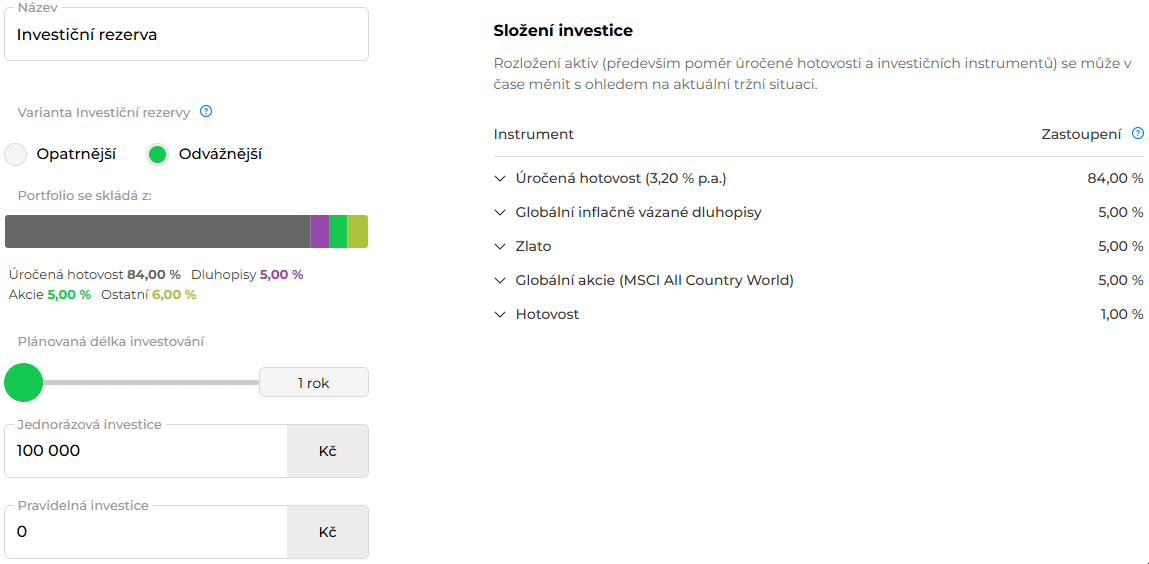The width and height of the screenshot is (1149, 564).
Task: Click the '1 rok' duration box
Action: (x=313, y=383)
